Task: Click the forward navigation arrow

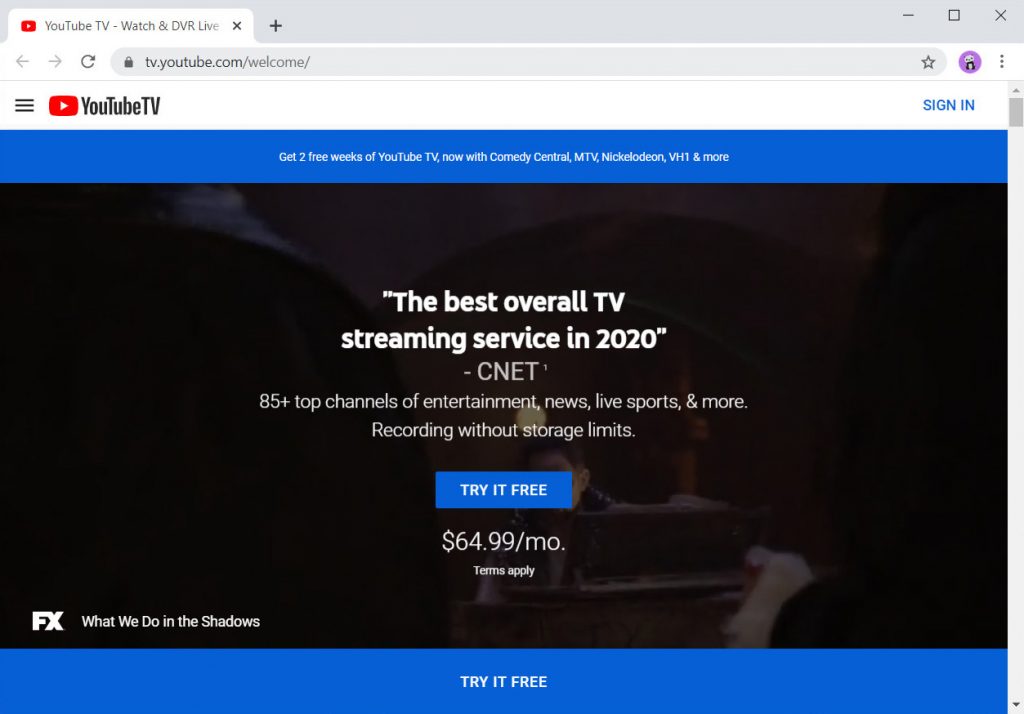Action: (x=56, y=61)
